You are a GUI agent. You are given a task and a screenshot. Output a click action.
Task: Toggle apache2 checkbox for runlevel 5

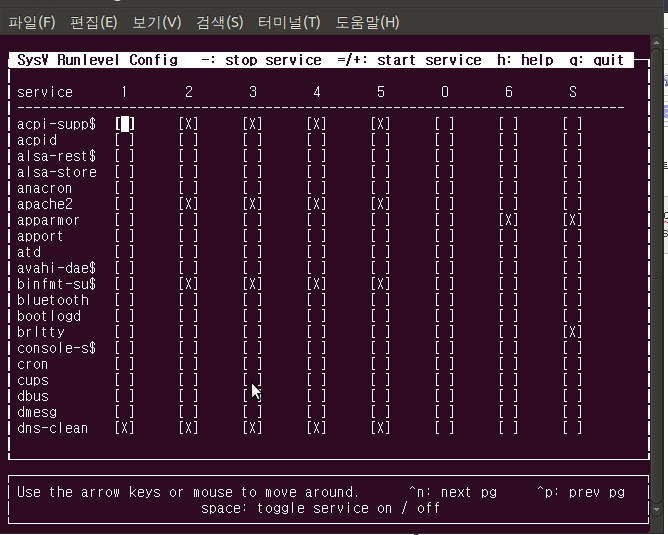pos(380,204)
